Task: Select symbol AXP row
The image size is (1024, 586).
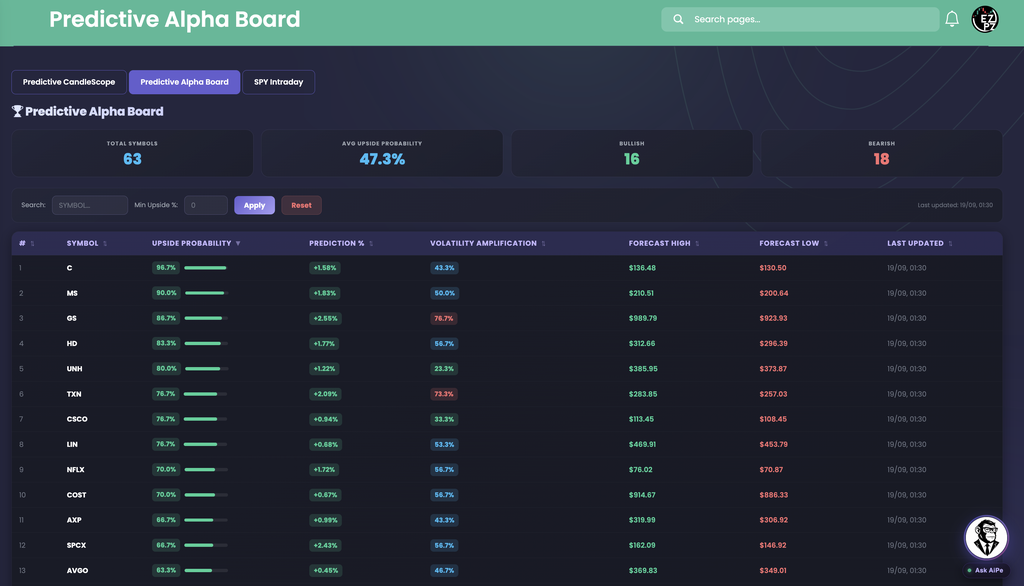Action: 507,520
